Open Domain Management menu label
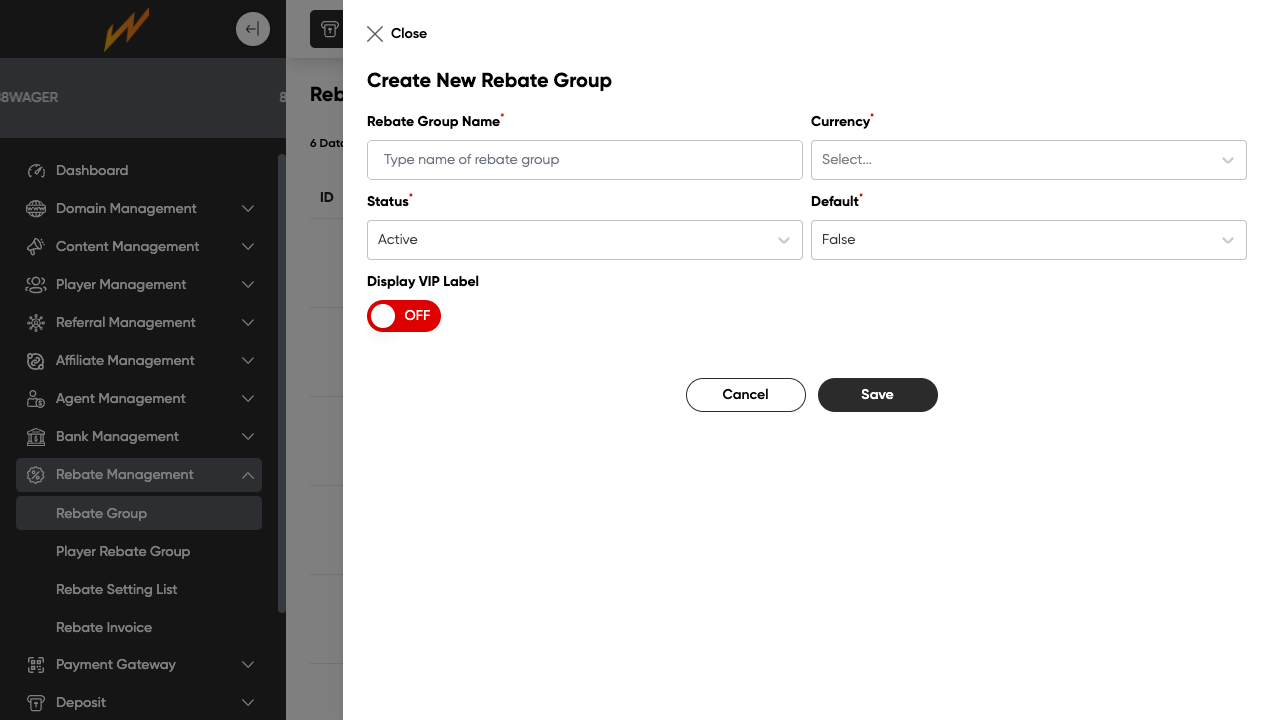Screen dimensions: 1280x720 click(126, 209)
